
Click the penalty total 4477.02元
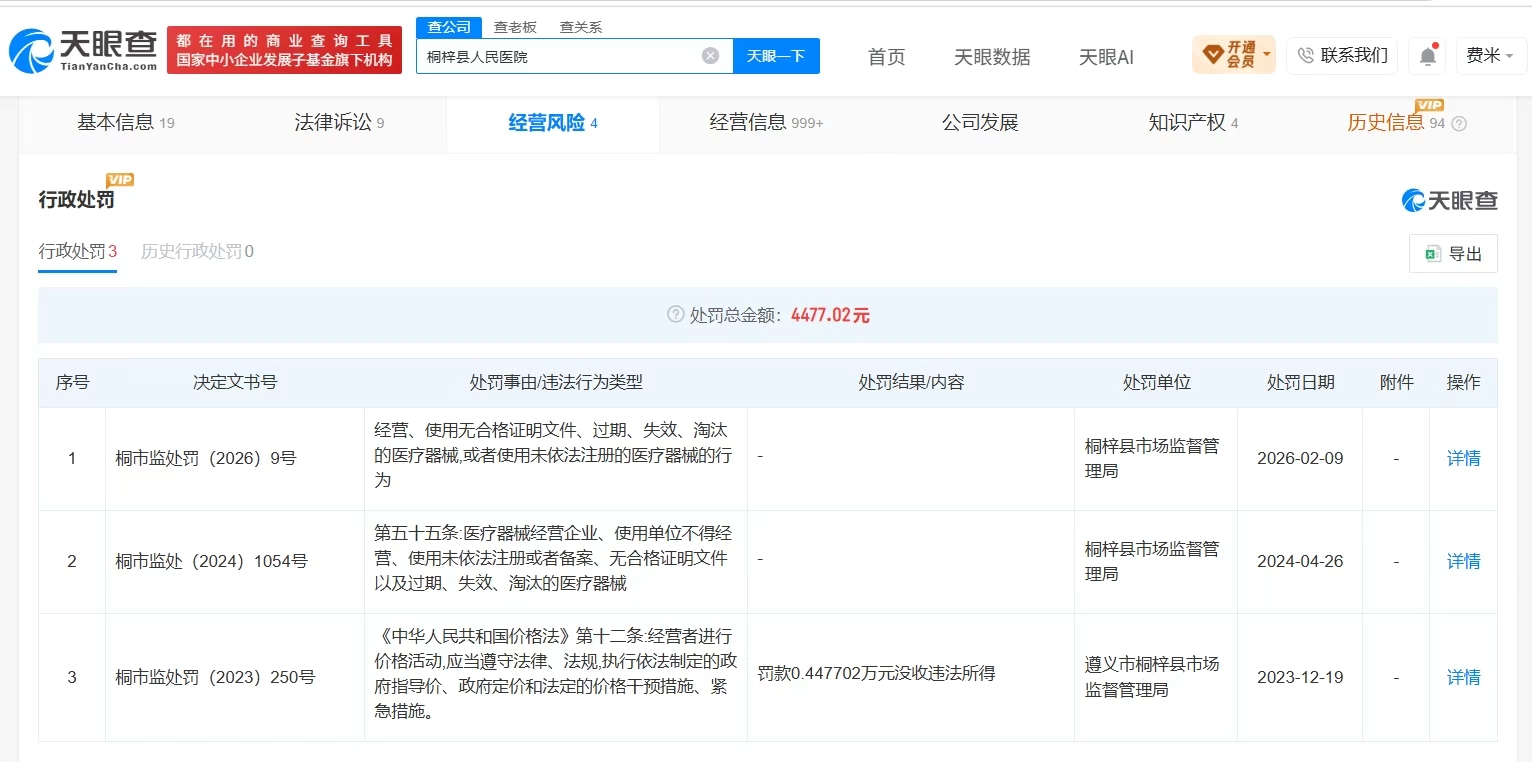(x=830, y=315)
